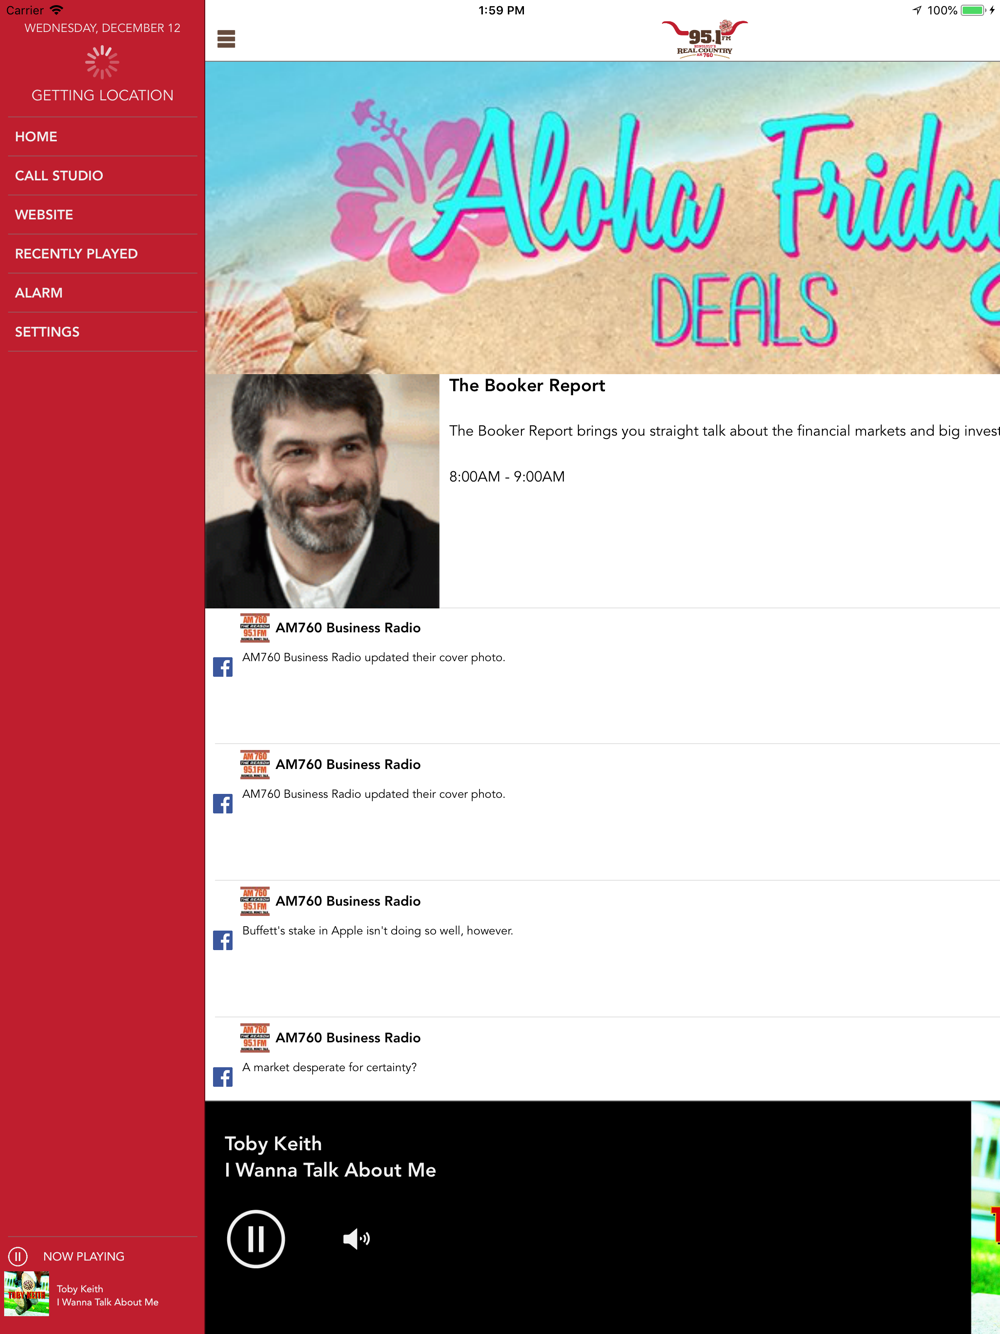Show Recently Played songs
The width and height of the screenshot is (1000, 1334).
pos(102,254)
